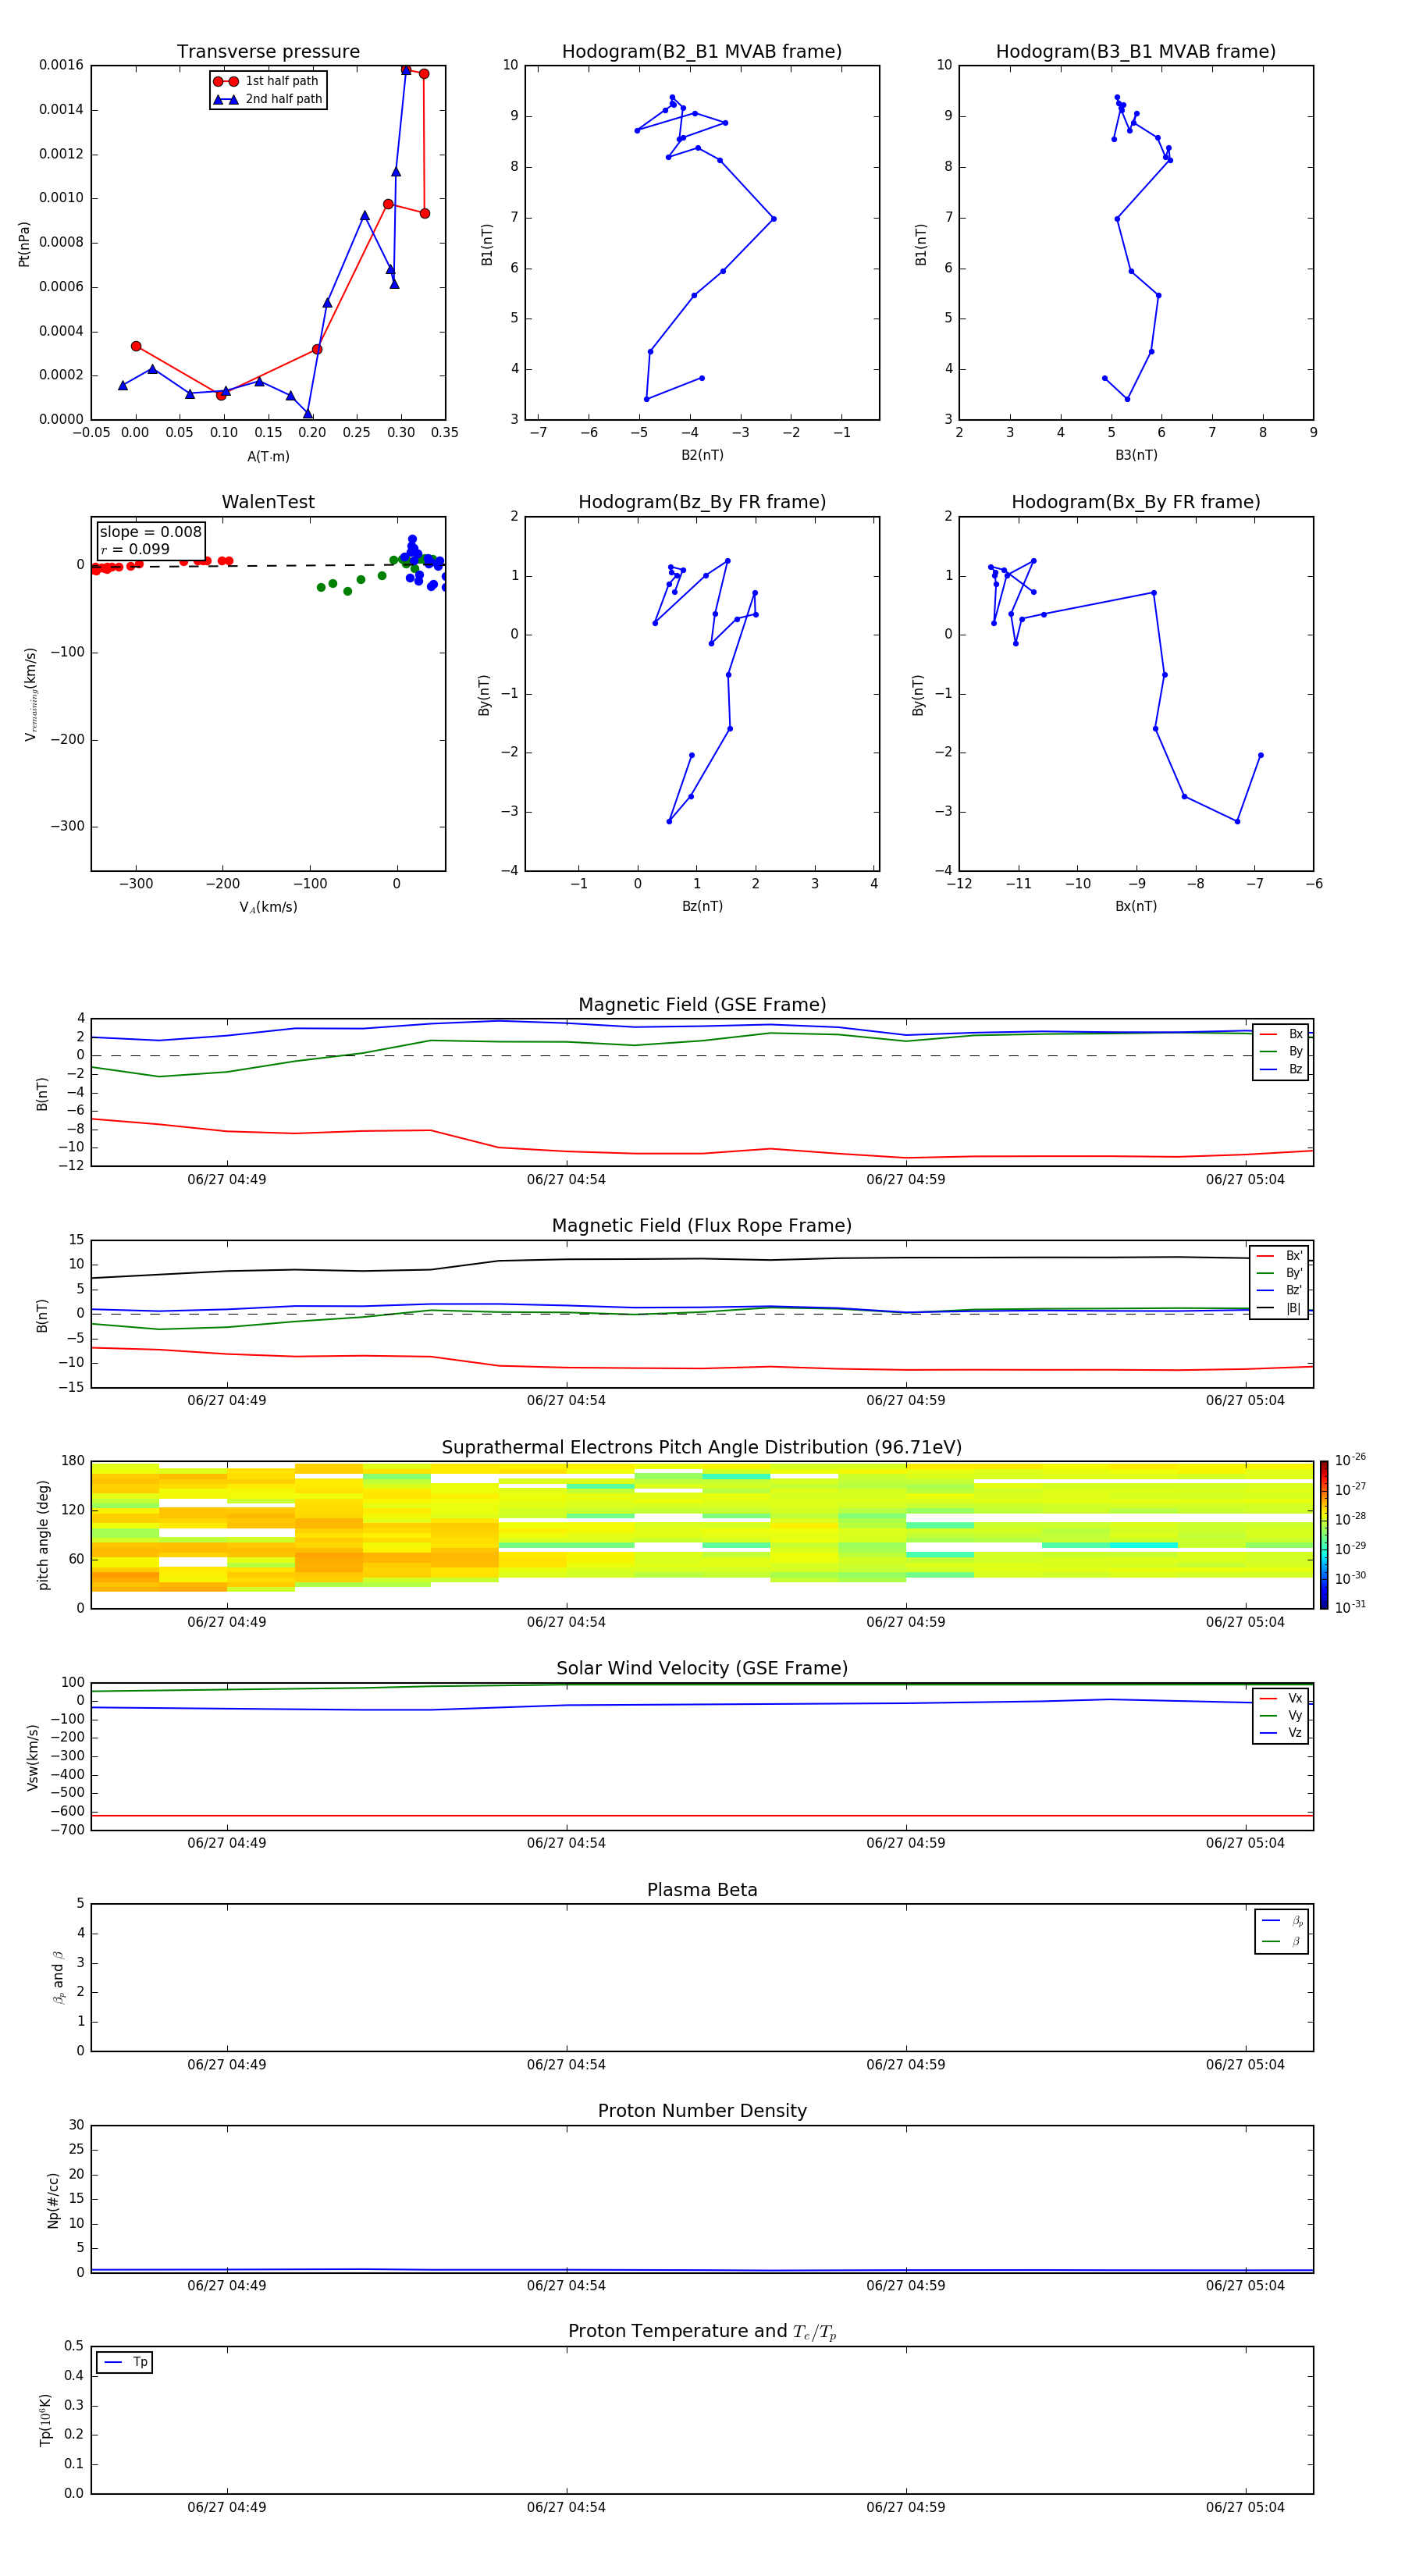
Task: Select the |B| legend entry
Action: [x=1279, y=1308]
